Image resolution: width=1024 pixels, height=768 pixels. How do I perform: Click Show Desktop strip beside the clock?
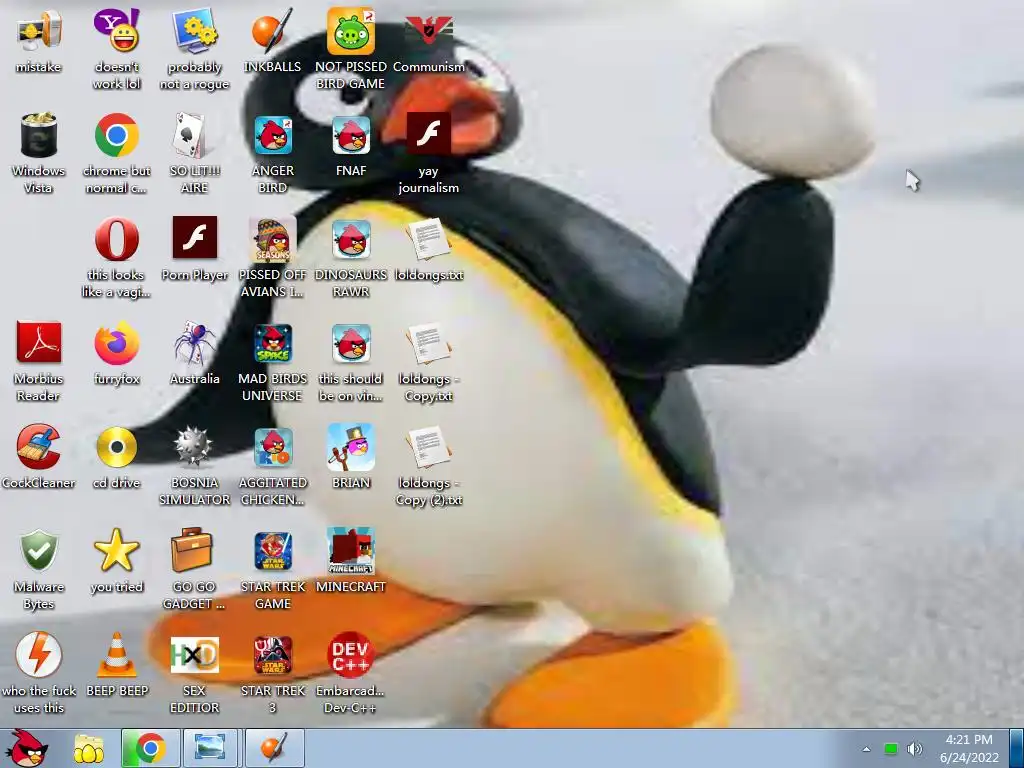pyautogui.click(x=1017, y=748)
